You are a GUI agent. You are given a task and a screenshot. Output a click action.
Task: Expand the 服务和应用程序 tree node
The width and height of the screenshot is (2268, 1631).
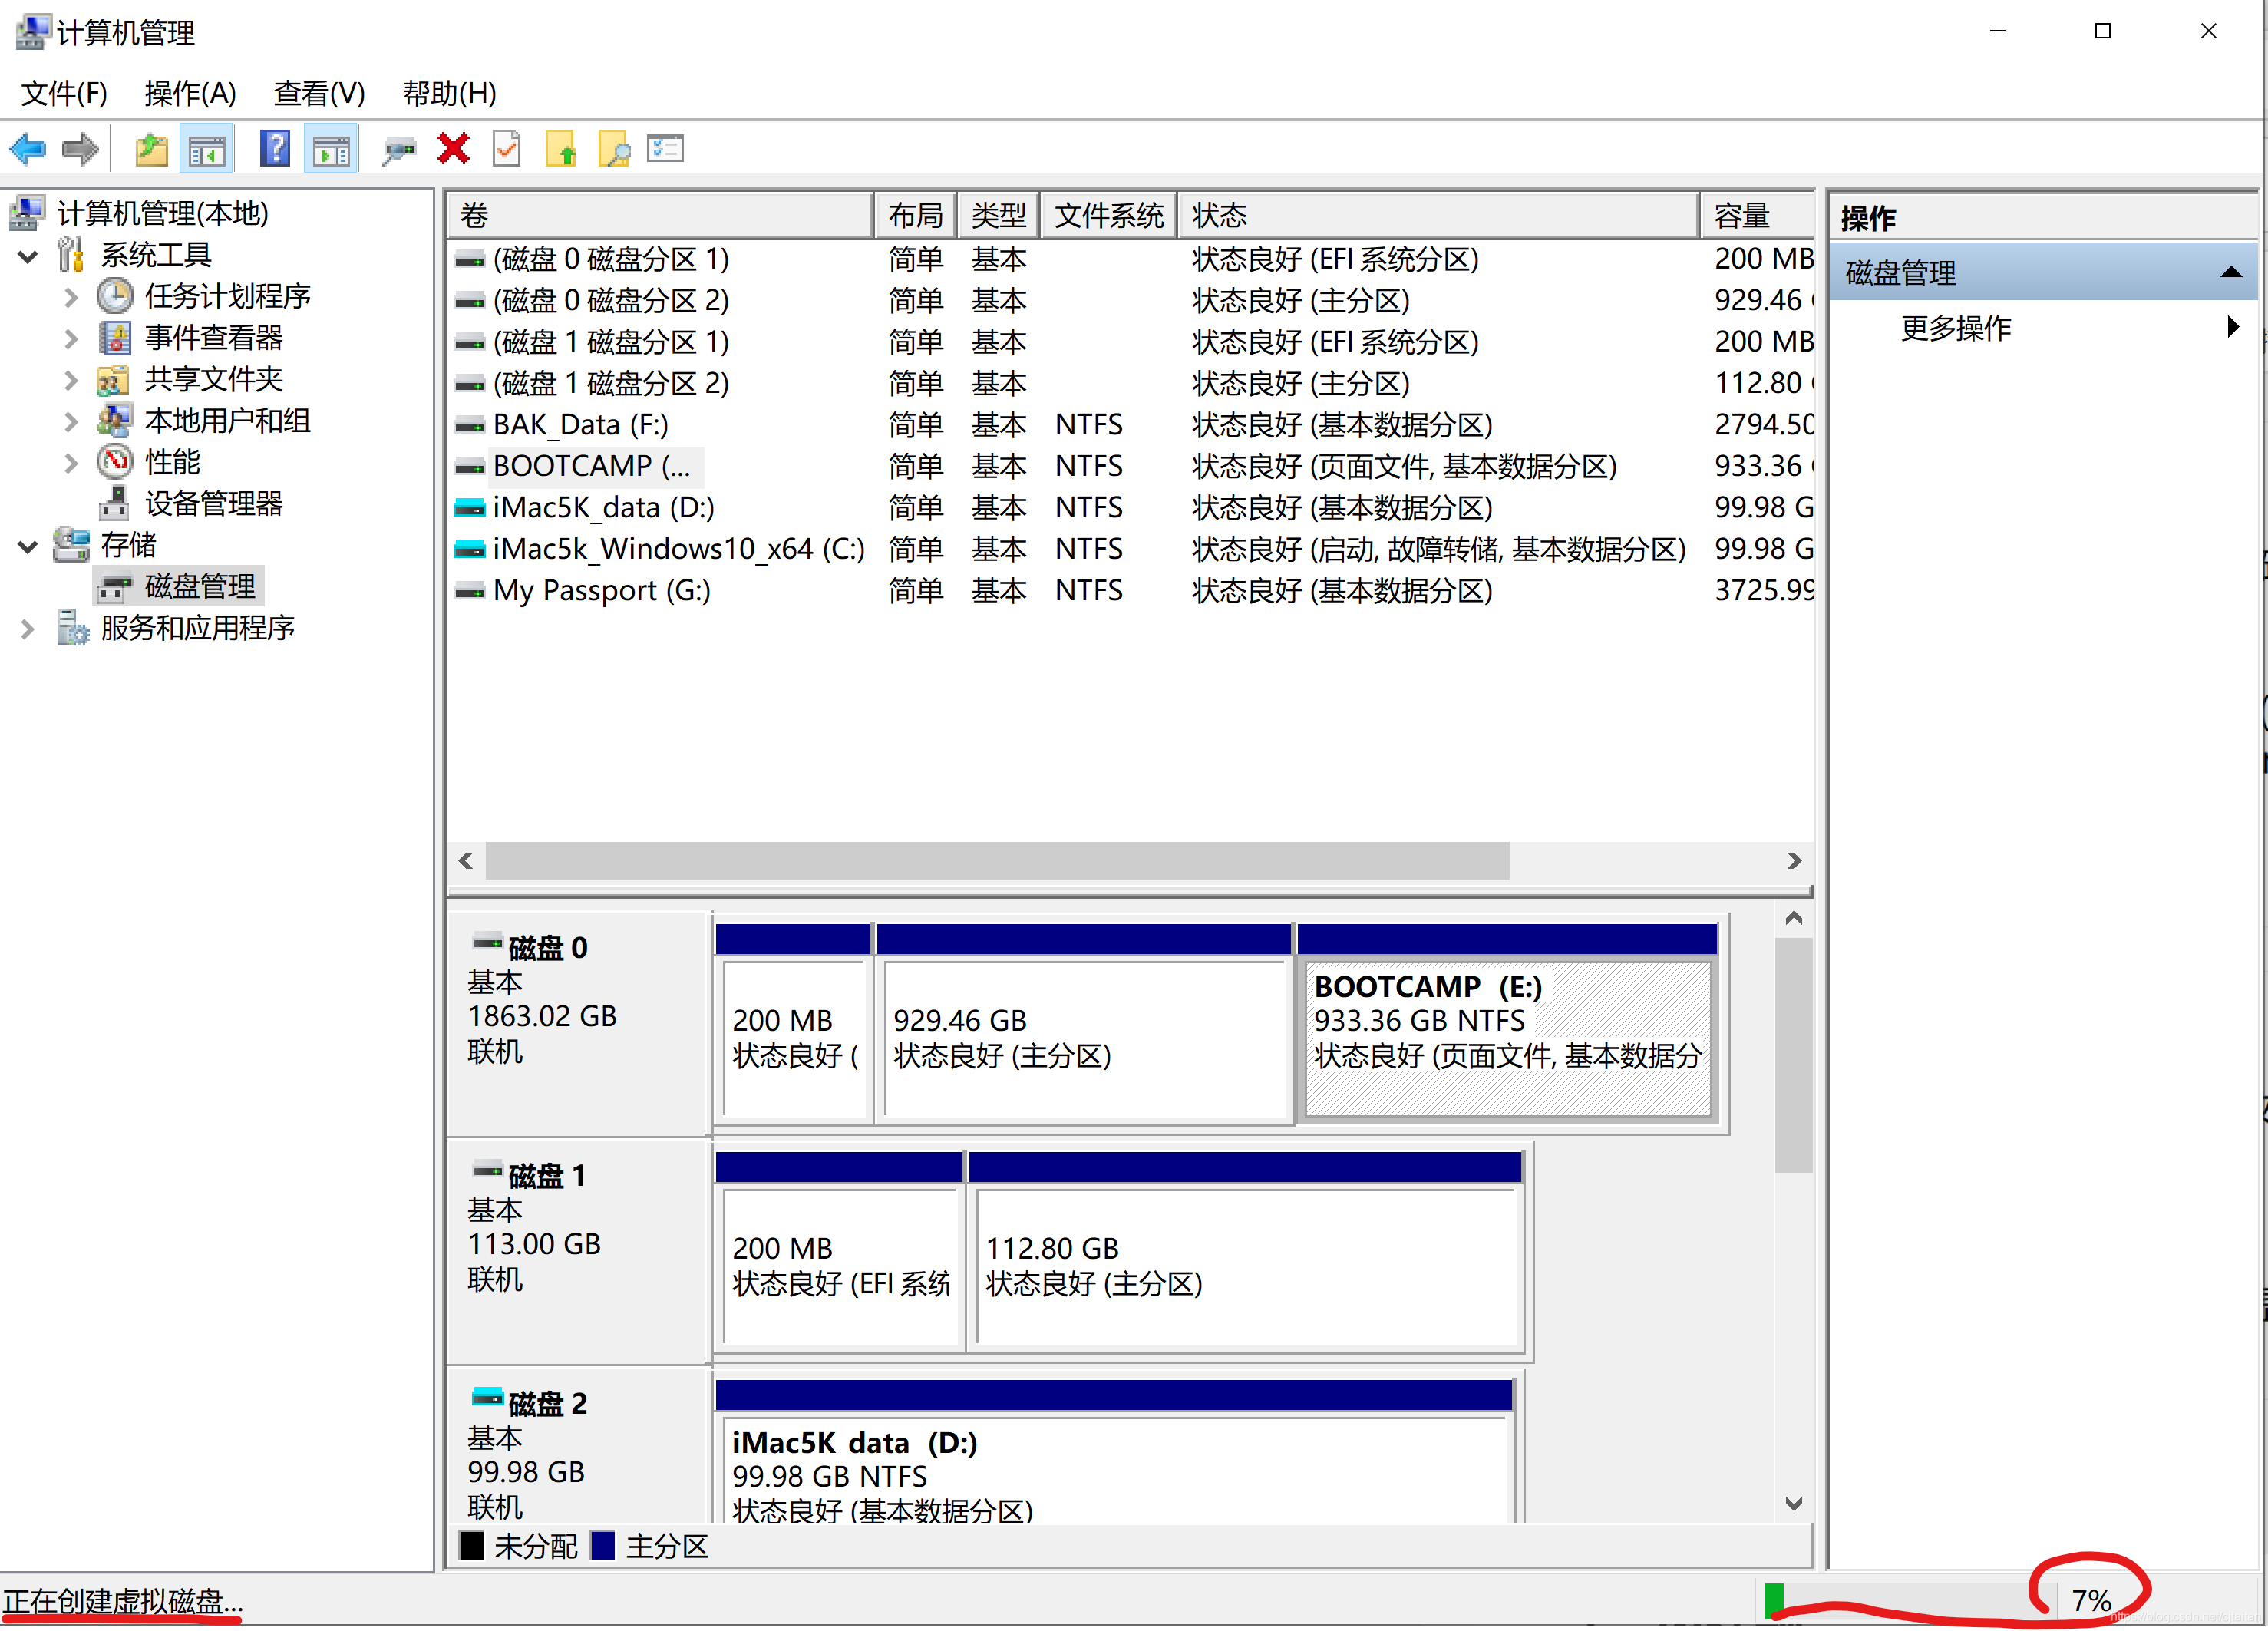pos(28,629)
